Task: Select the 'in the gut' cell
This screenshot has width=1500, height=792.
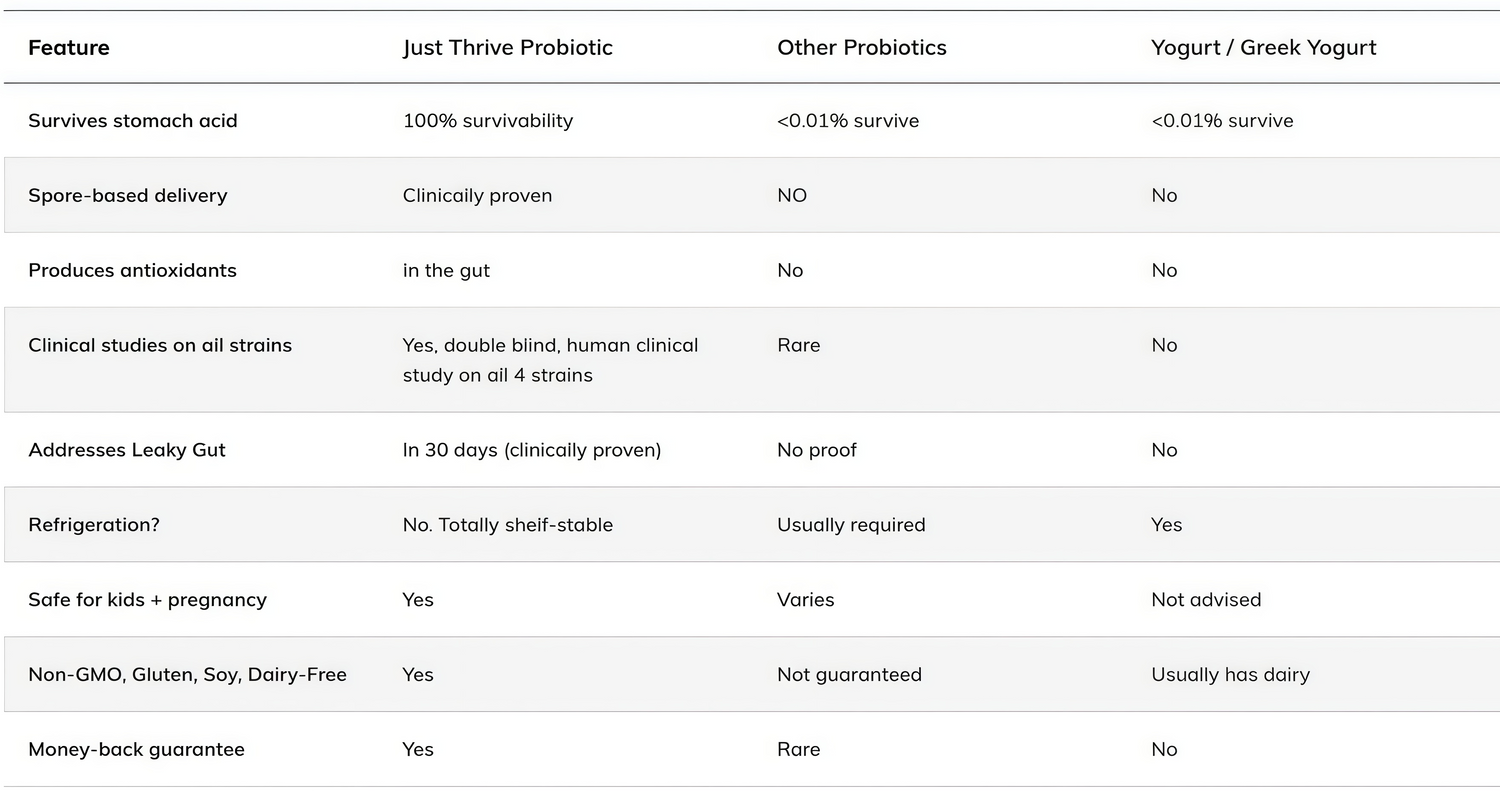Action: click(447, 271)
